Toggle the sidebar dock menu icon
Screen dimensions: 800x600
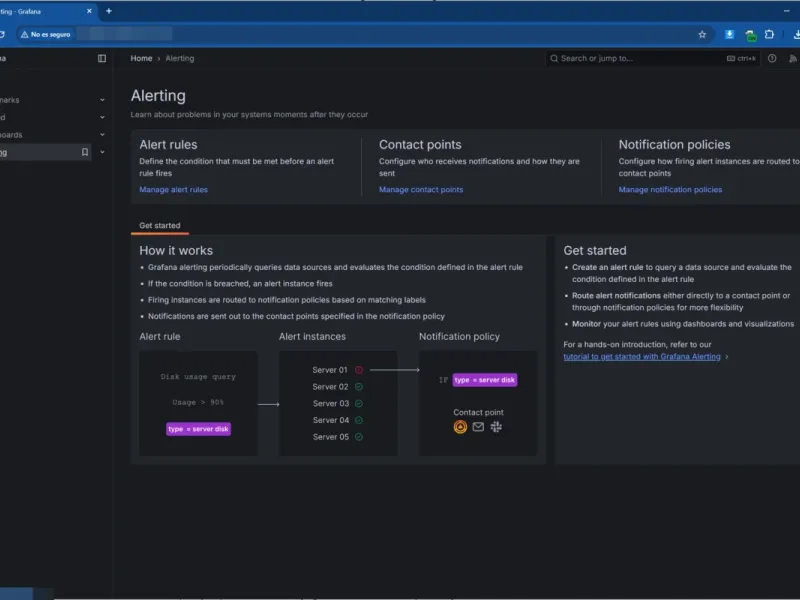pyautogui.click(x=102, y=58)
